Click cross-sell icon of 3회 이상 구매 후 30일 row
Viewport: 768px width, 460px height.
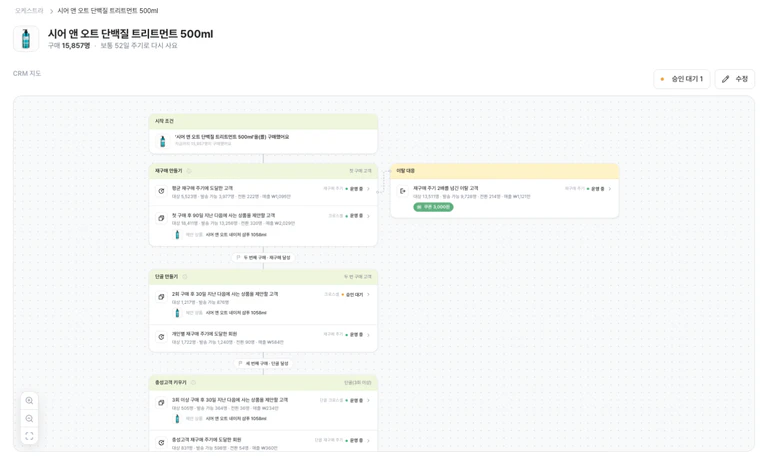[161, 403]
